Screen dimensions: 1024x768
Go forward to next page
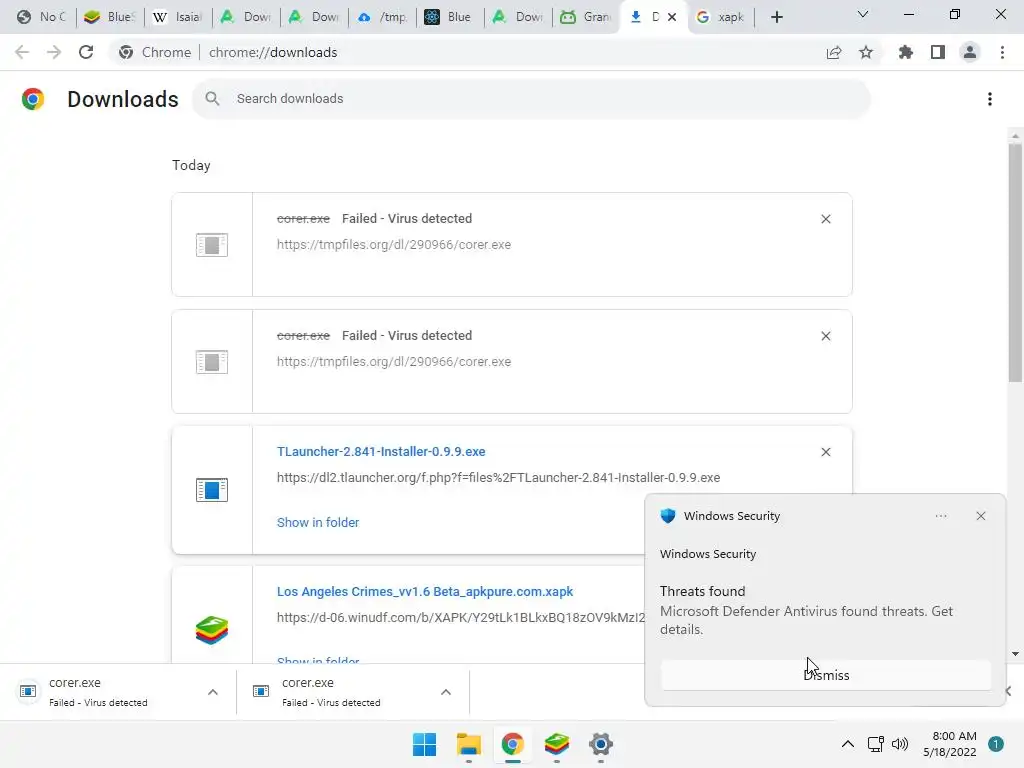[x=54, y=52]
